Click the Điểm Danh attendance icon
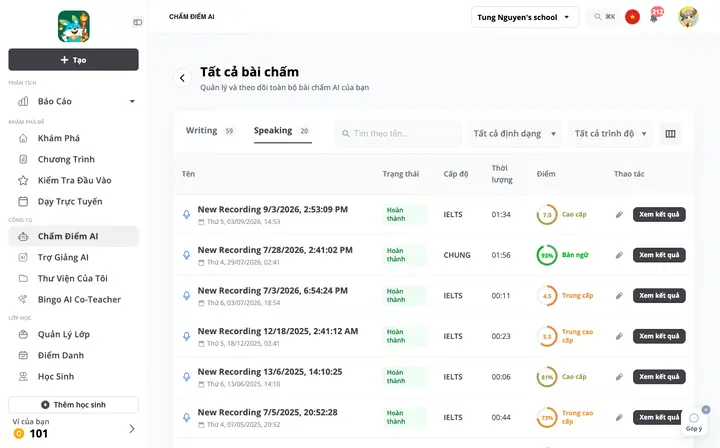The width and height of the screenshot is (720, 448). pyautogui.click(x=23, y=355)
